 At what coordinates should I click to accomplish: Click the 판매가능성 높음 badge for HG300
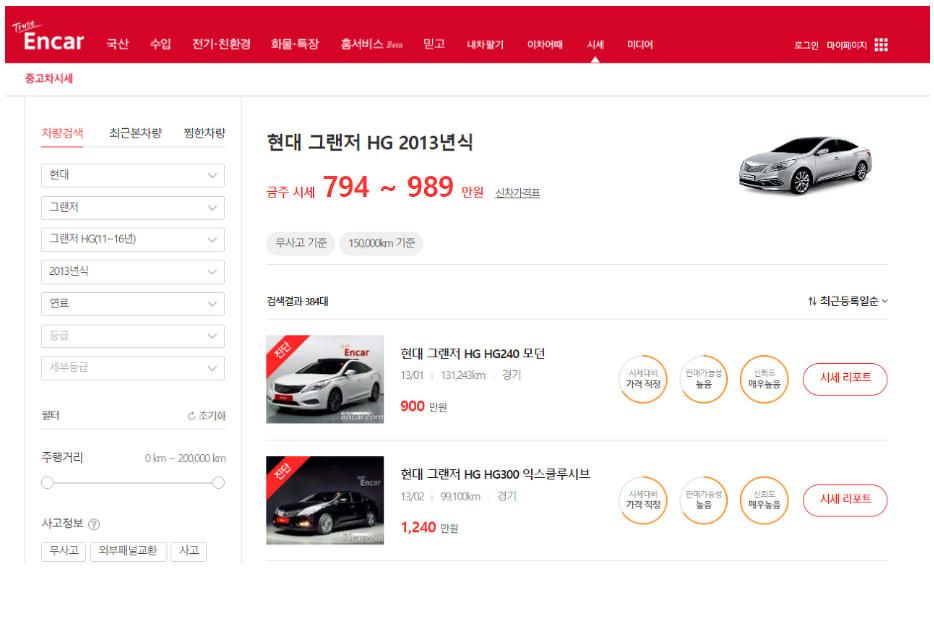pyautogui.click(x=703, y=500)
